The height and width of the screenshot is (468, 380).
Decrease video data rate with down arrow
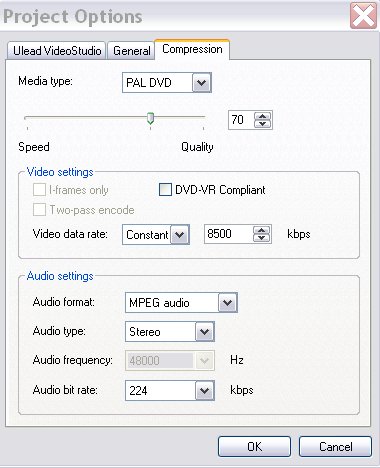pos(262,238)
